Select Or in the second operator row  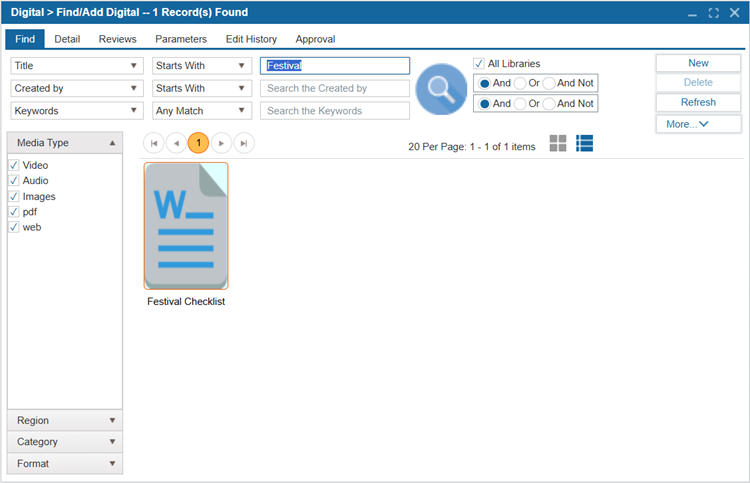[520, 104]
